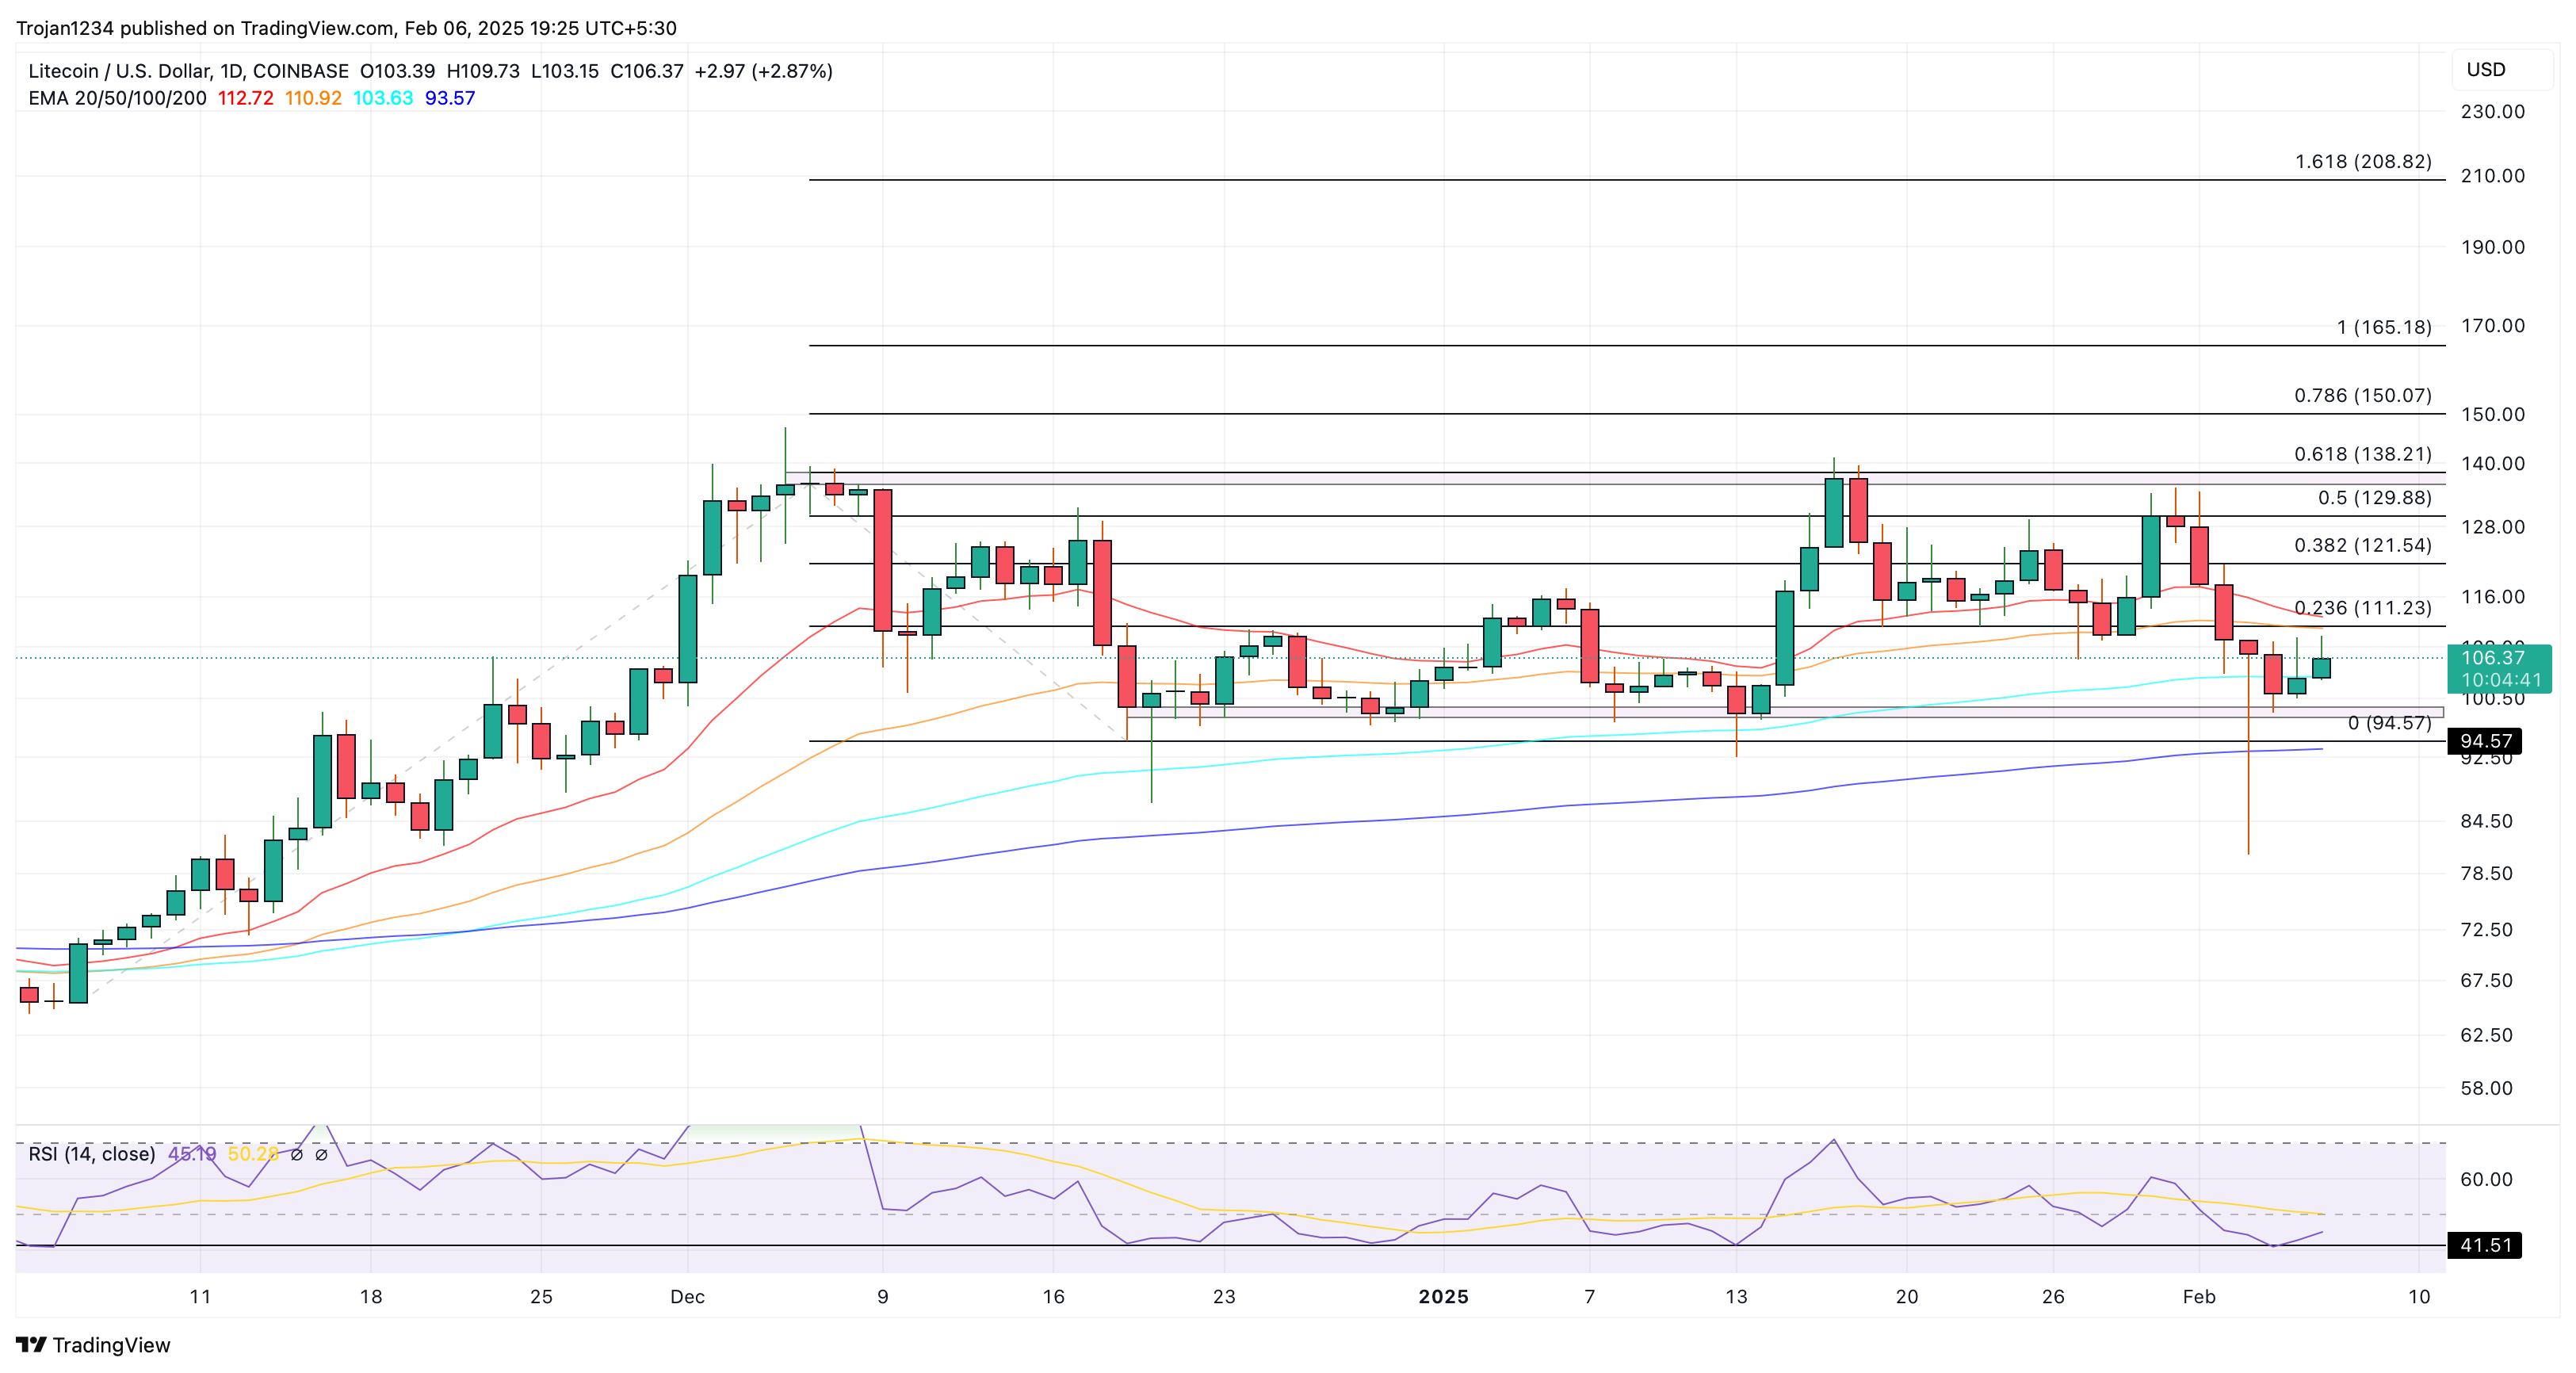The image size is (2576, 1373).
Task: Click the 13 date axis label
Action: 1737,1297
